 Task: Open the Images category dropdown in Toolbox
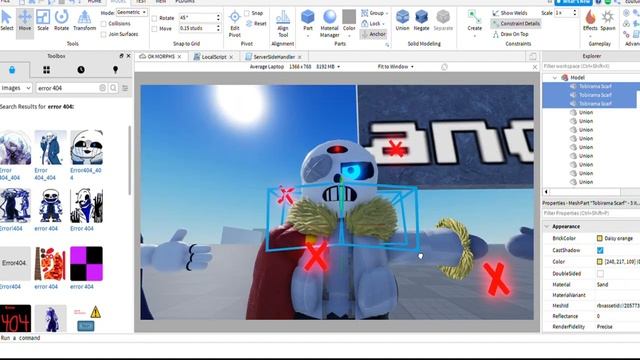tap(16, 88)
